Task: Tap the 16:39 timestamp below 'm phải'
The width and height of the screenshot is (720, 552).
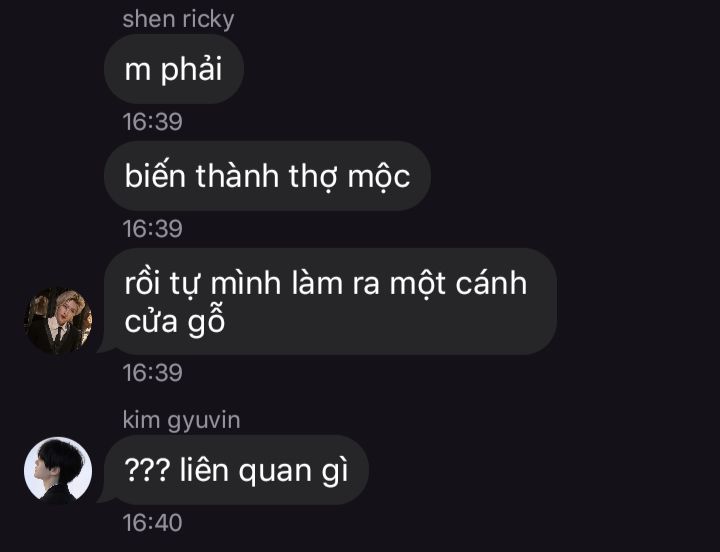Action: (152, 122)
